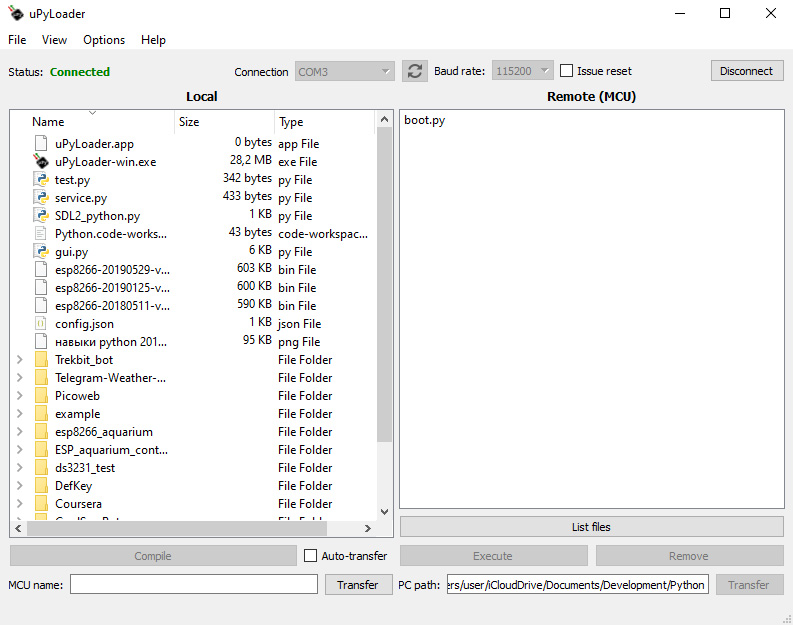The image size is (793, 625).
Task: Expand the ESP_aquarium_cont folder tree arrow
Action: tap(20, 450)
